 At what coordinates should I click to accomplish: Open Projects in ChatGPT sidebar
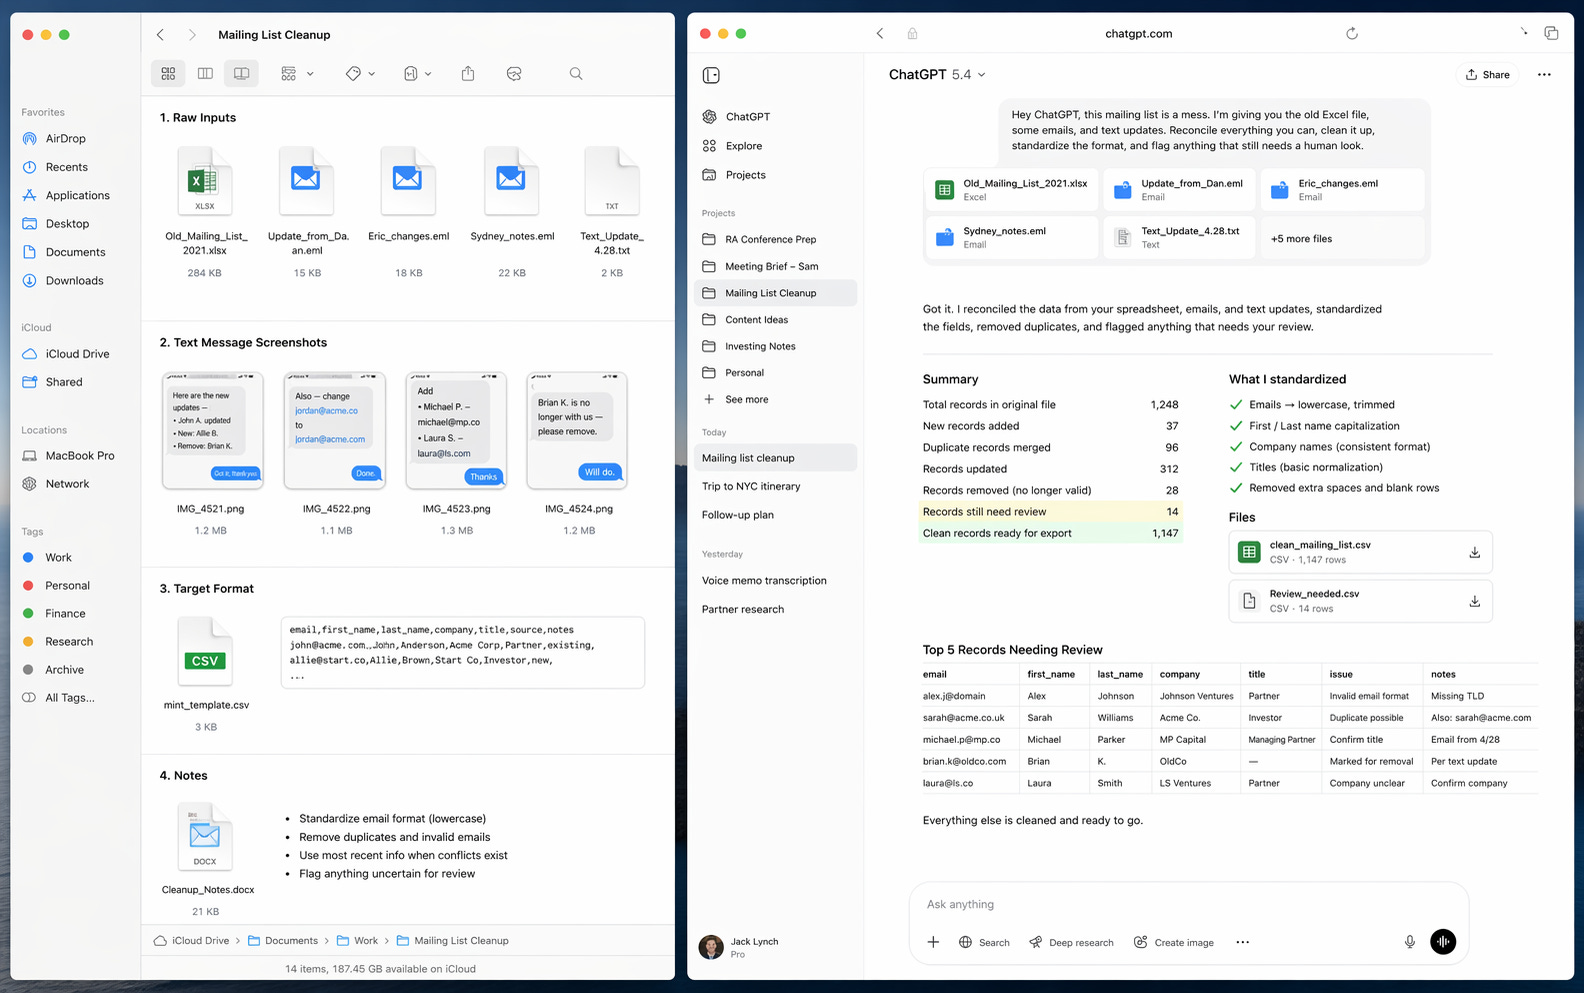click(745, 175)
